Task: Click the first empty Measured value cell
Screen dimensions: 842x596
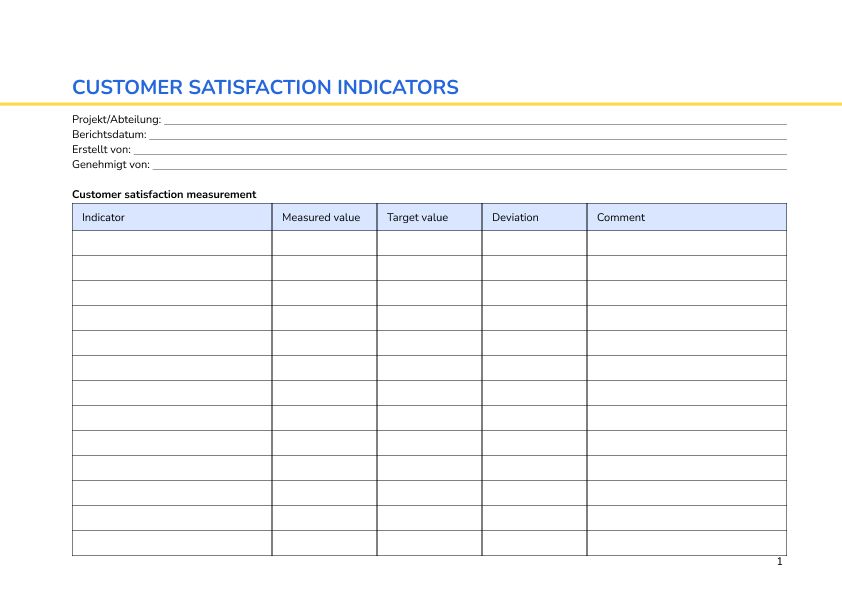Action: pos(323,242)
